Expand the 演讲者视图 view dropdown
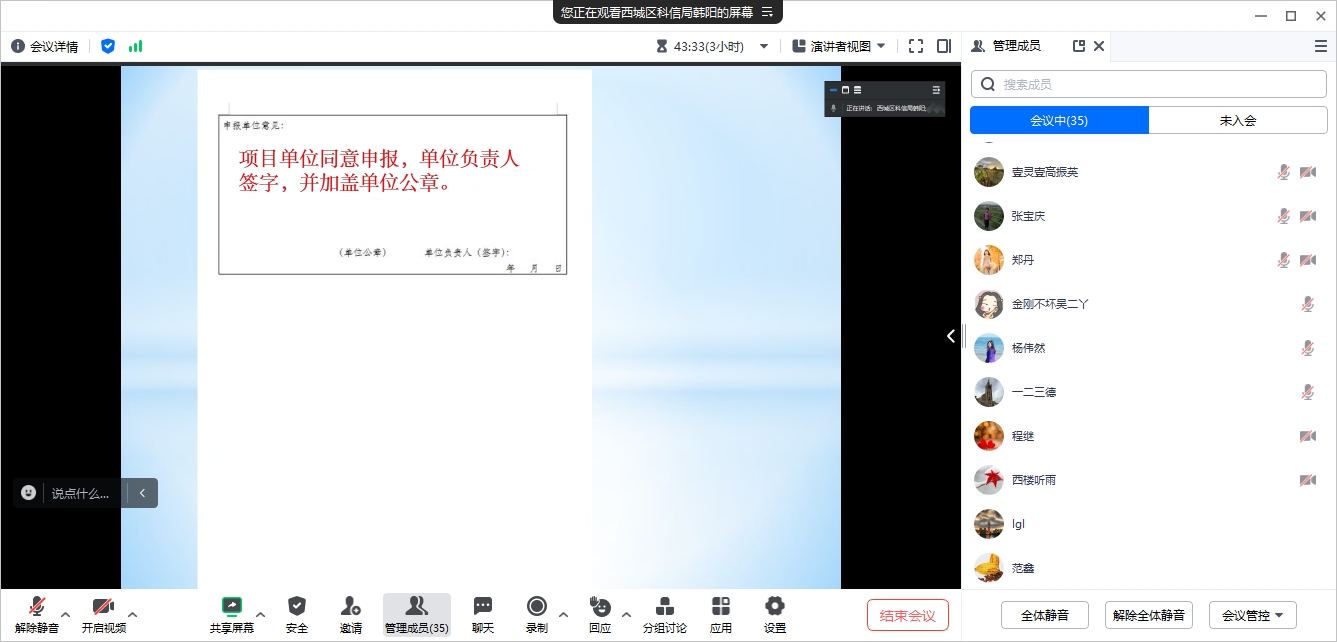This screenshot has width=1337, height=642. pyautogui.click(x=839, y=46)
